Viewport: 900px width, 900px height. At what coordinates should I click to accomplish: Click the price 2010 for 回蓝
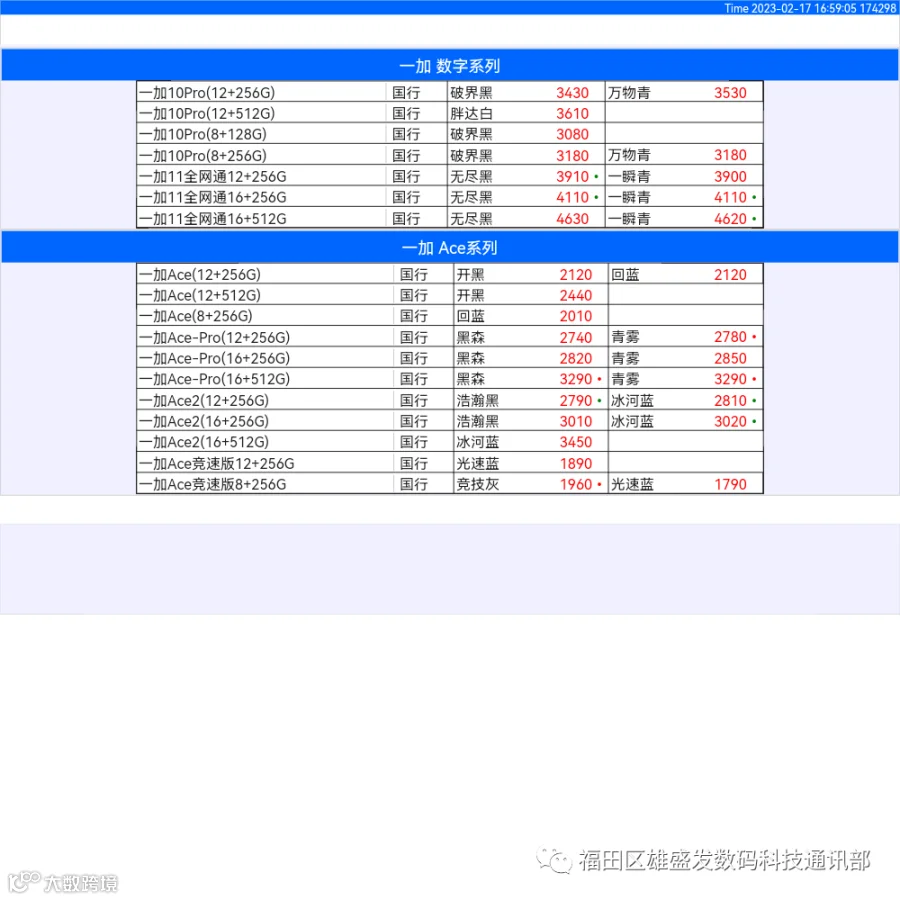coord(576,316)
